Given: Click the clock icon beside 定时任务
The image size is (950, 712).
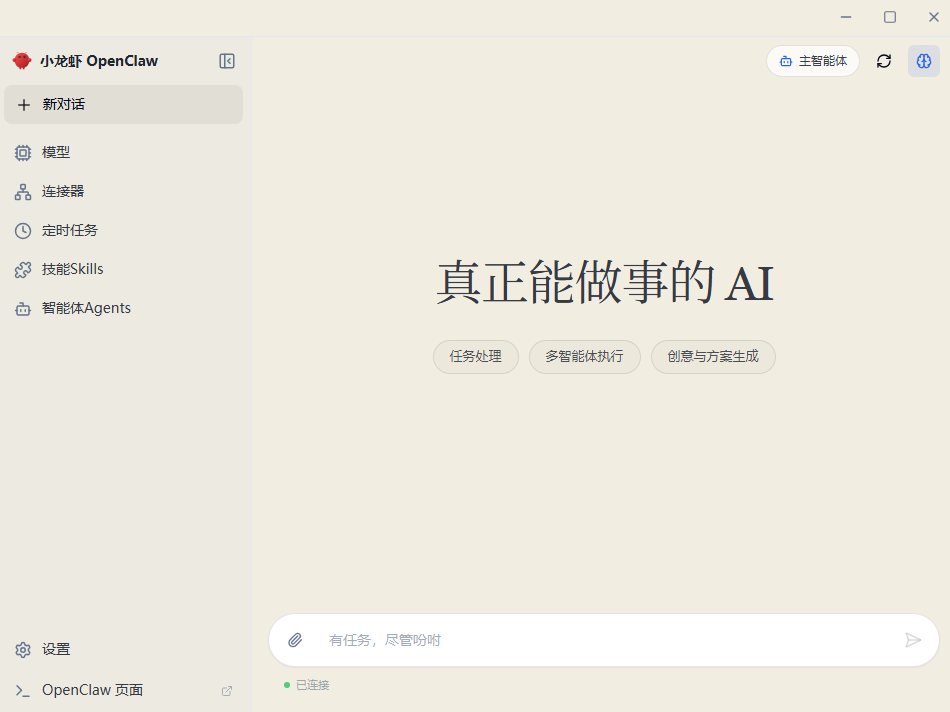Looking at the screenshot, I should (x=23, y=231).
